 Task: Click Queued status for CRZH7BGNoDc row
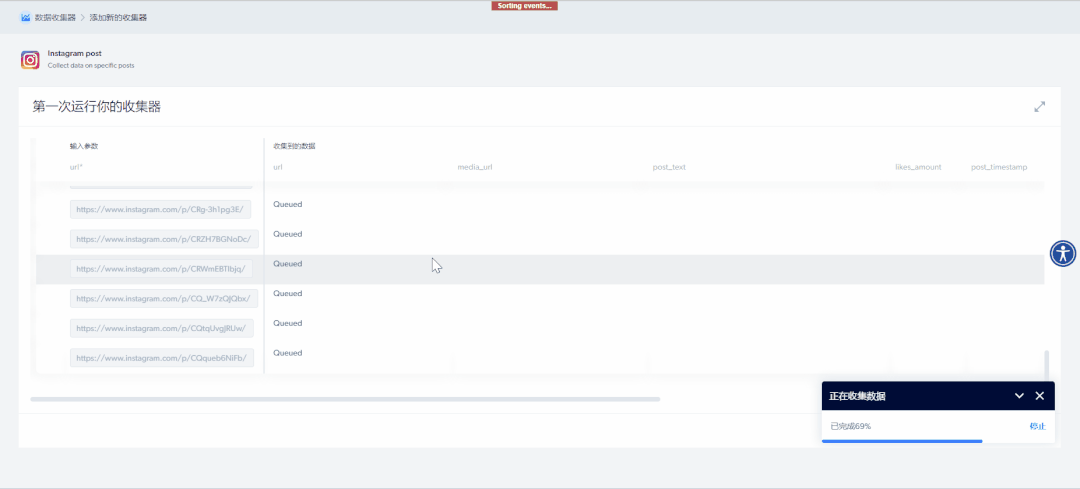point(288,234)
